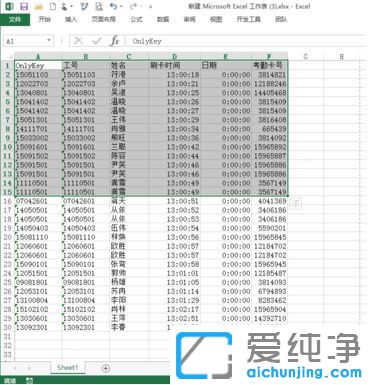Expand touch mode options dropdown arrow
The height and width of the screenshot is (385, 370).
72,6
